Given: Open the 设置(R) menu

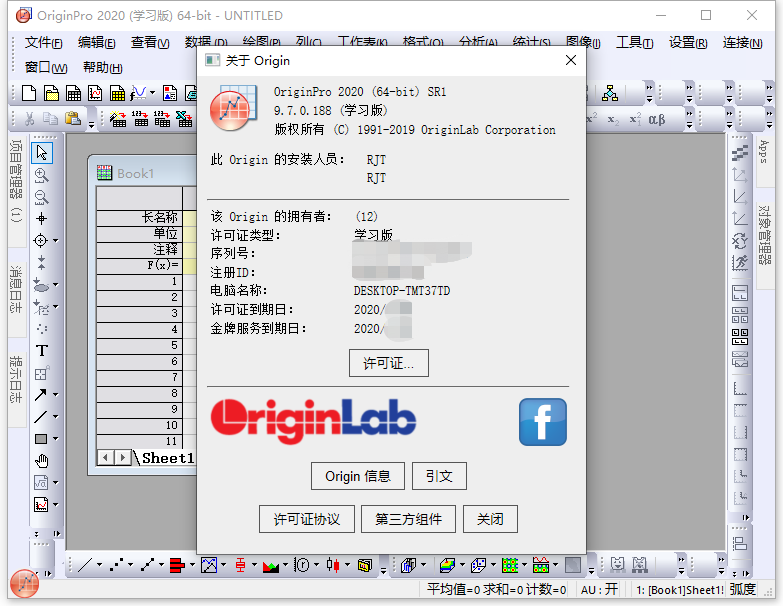Looking at the screenshot, I should [688, 43].
